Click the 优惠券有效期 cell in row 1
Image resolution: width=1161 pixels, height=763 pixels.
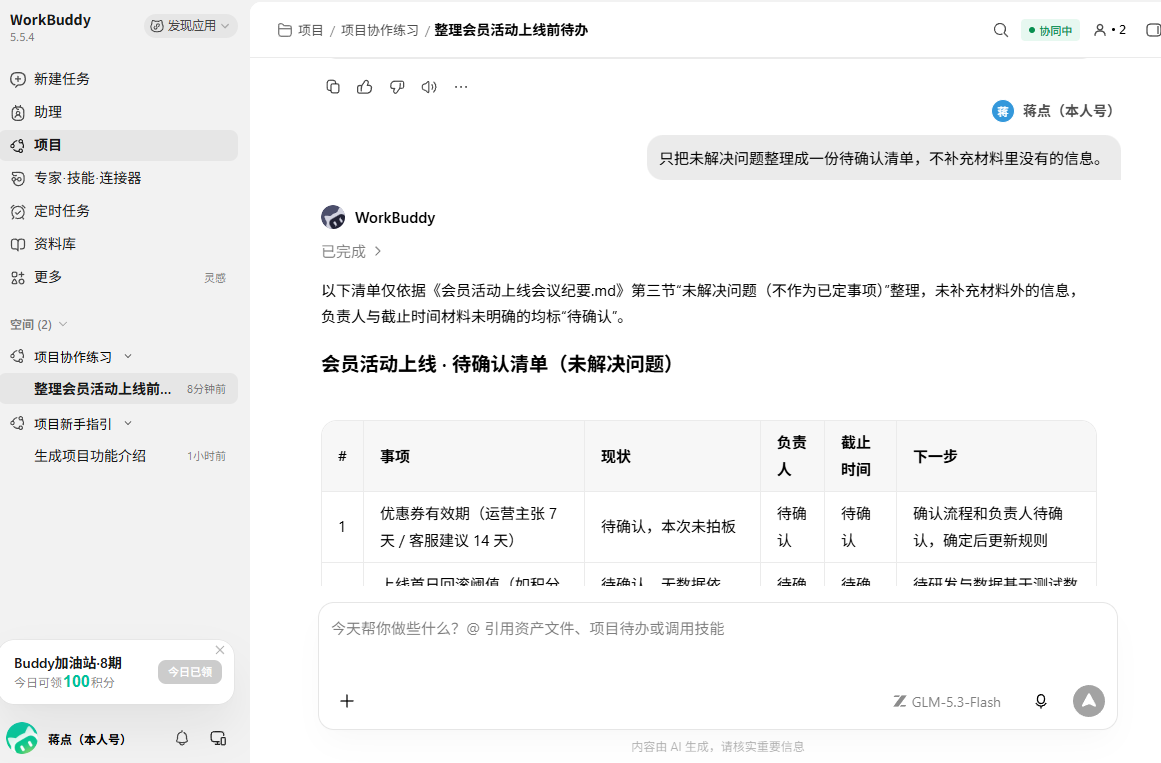474,527
